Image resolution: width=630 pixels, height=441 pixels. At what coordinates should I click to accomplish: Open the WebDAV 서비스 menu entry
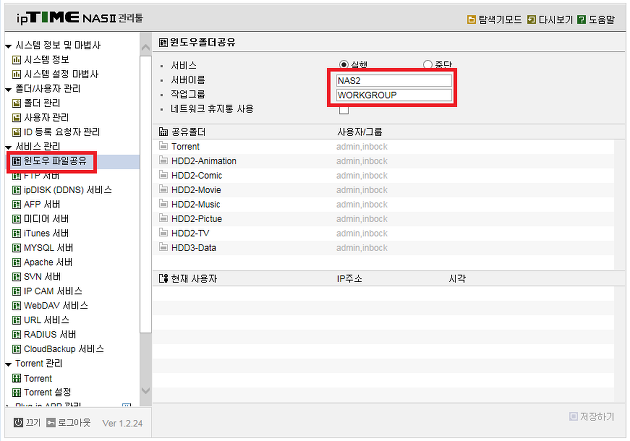(x=55, y=306)
